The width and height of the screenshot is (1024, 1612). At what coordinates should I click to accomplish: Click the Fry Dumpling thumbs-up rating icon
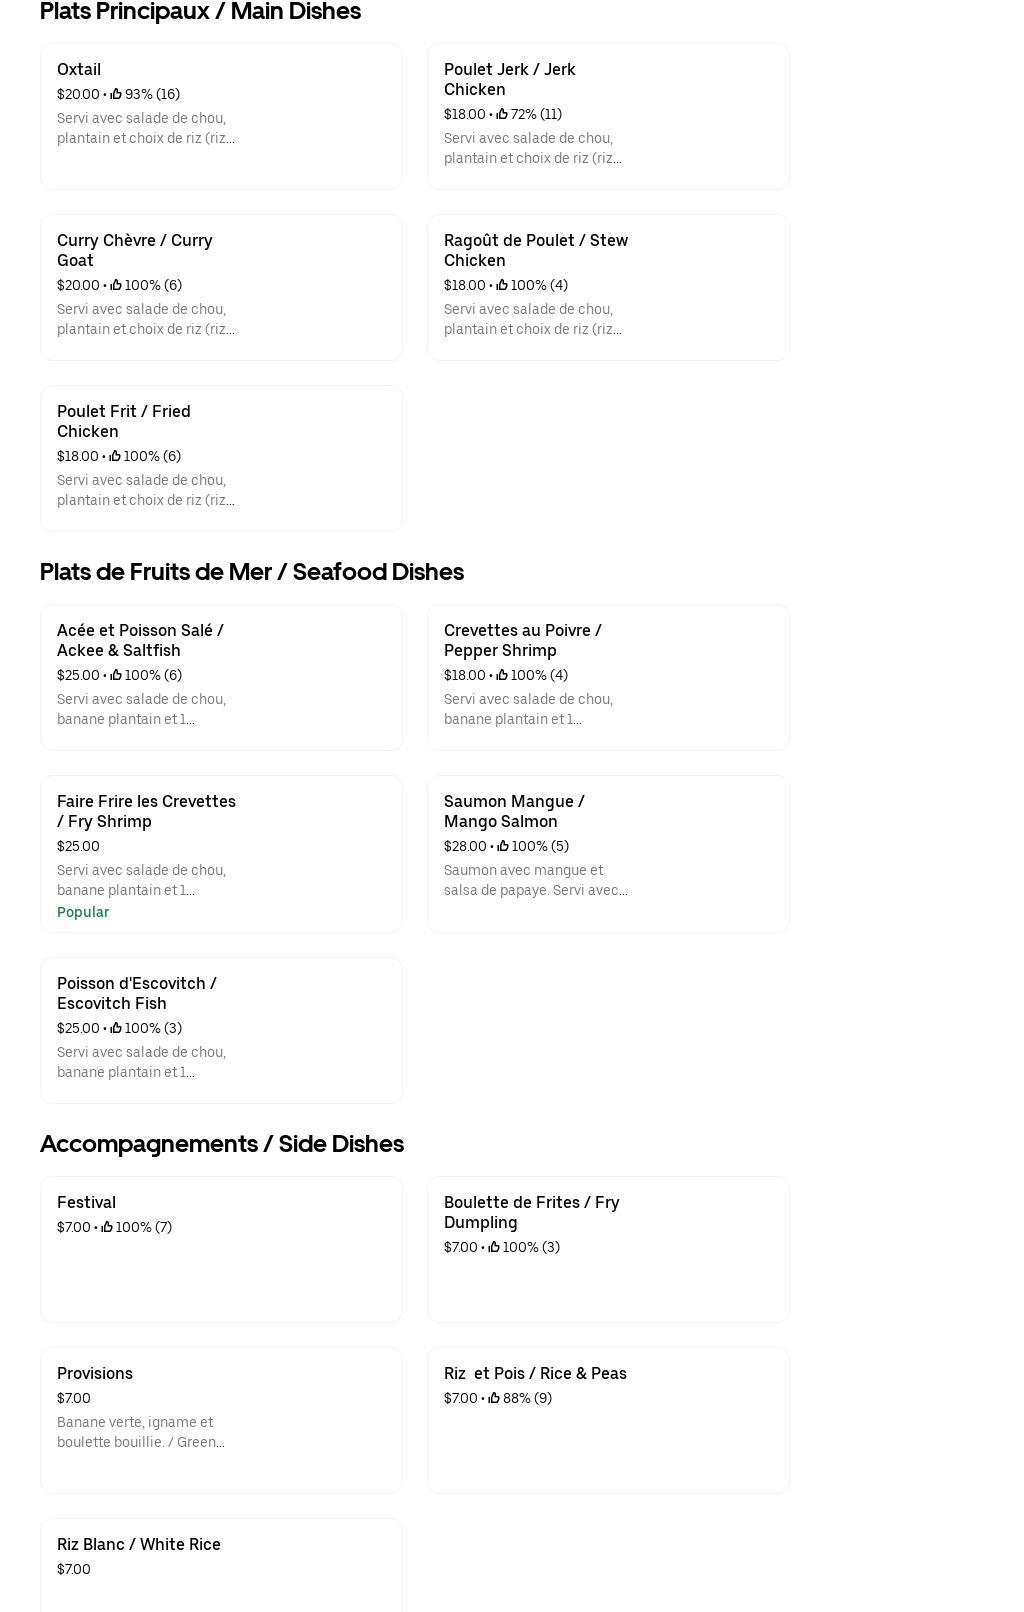pyautogui.click(x=494, y=1247)
